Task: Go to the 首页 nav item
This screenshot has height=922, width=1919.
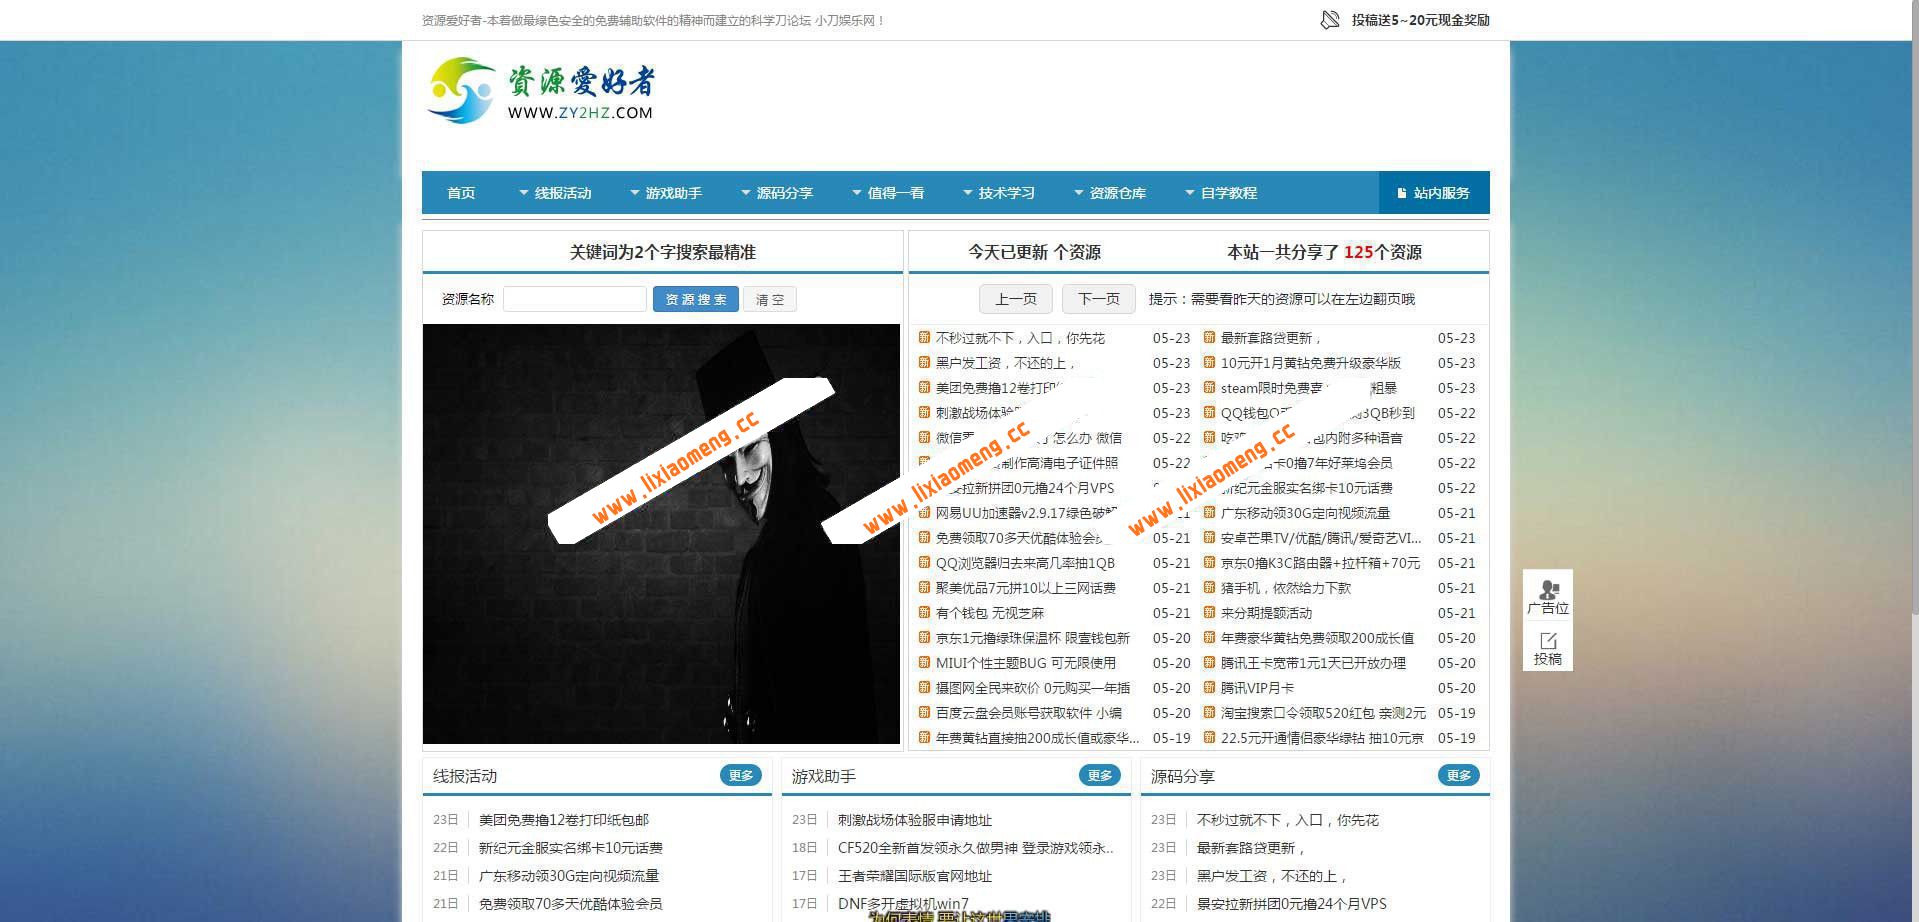Action: tap(461, 193)
